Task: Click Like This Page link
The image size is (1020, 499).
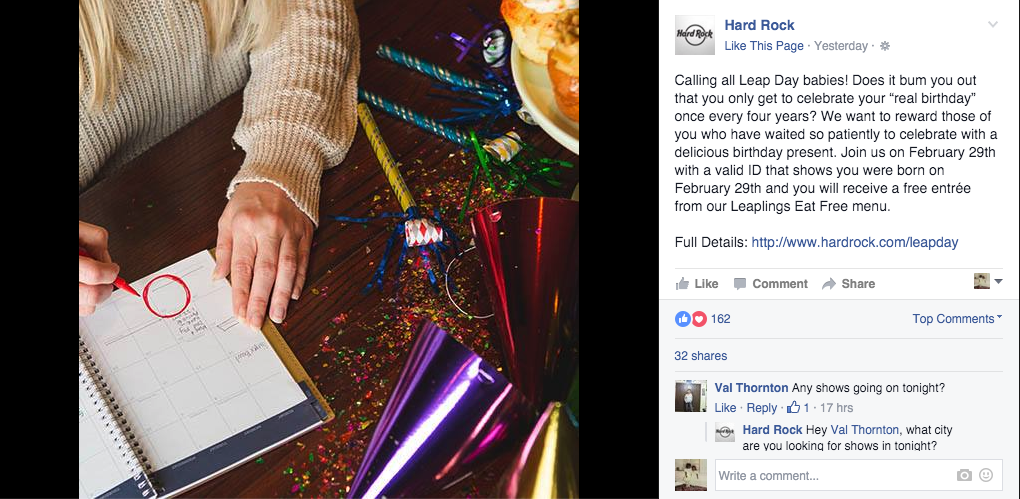Action: click(x=764, y=46)
